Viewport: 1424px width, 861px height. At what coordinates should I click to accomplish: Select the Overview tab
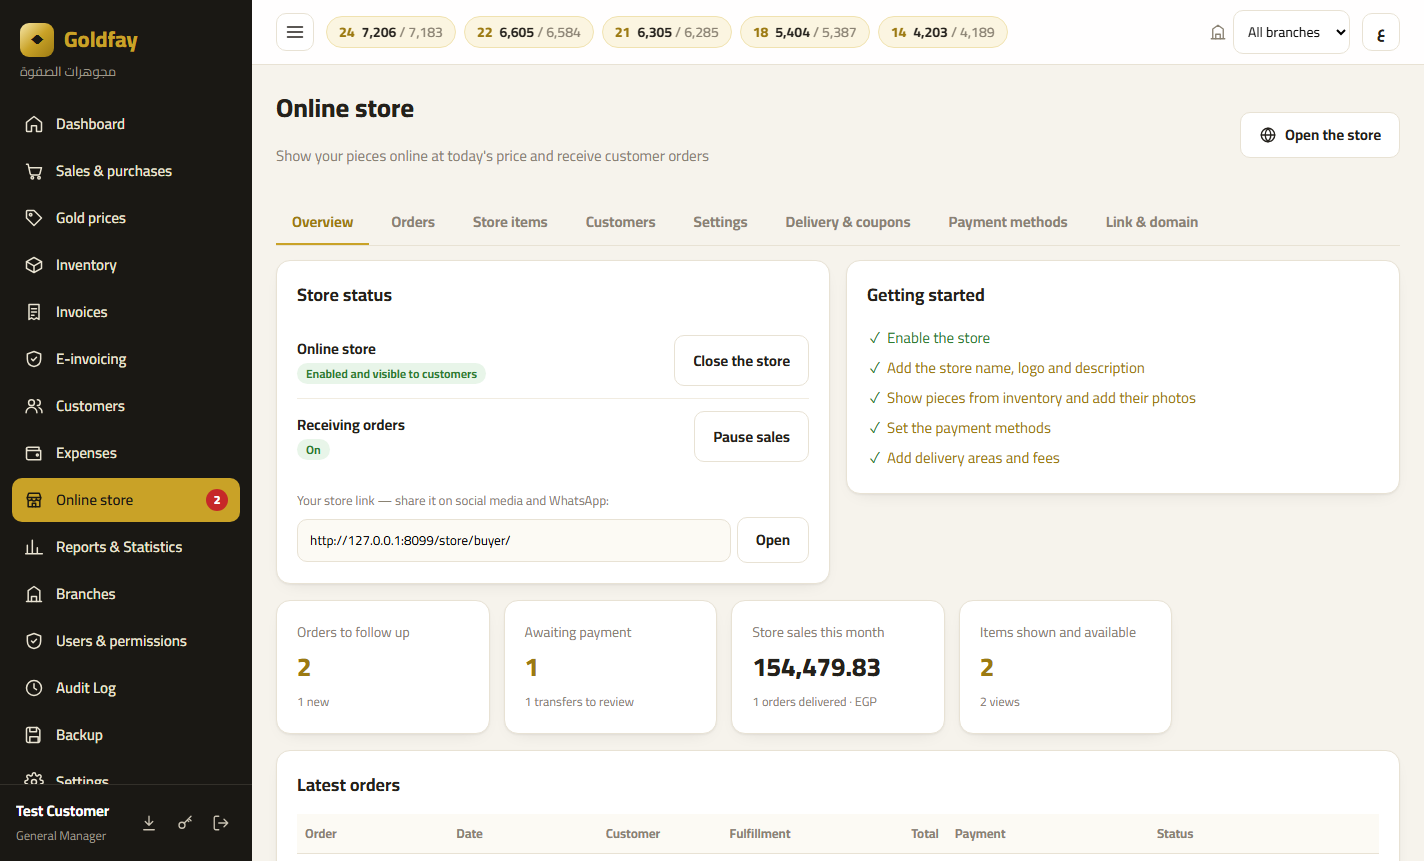(322, 222)
